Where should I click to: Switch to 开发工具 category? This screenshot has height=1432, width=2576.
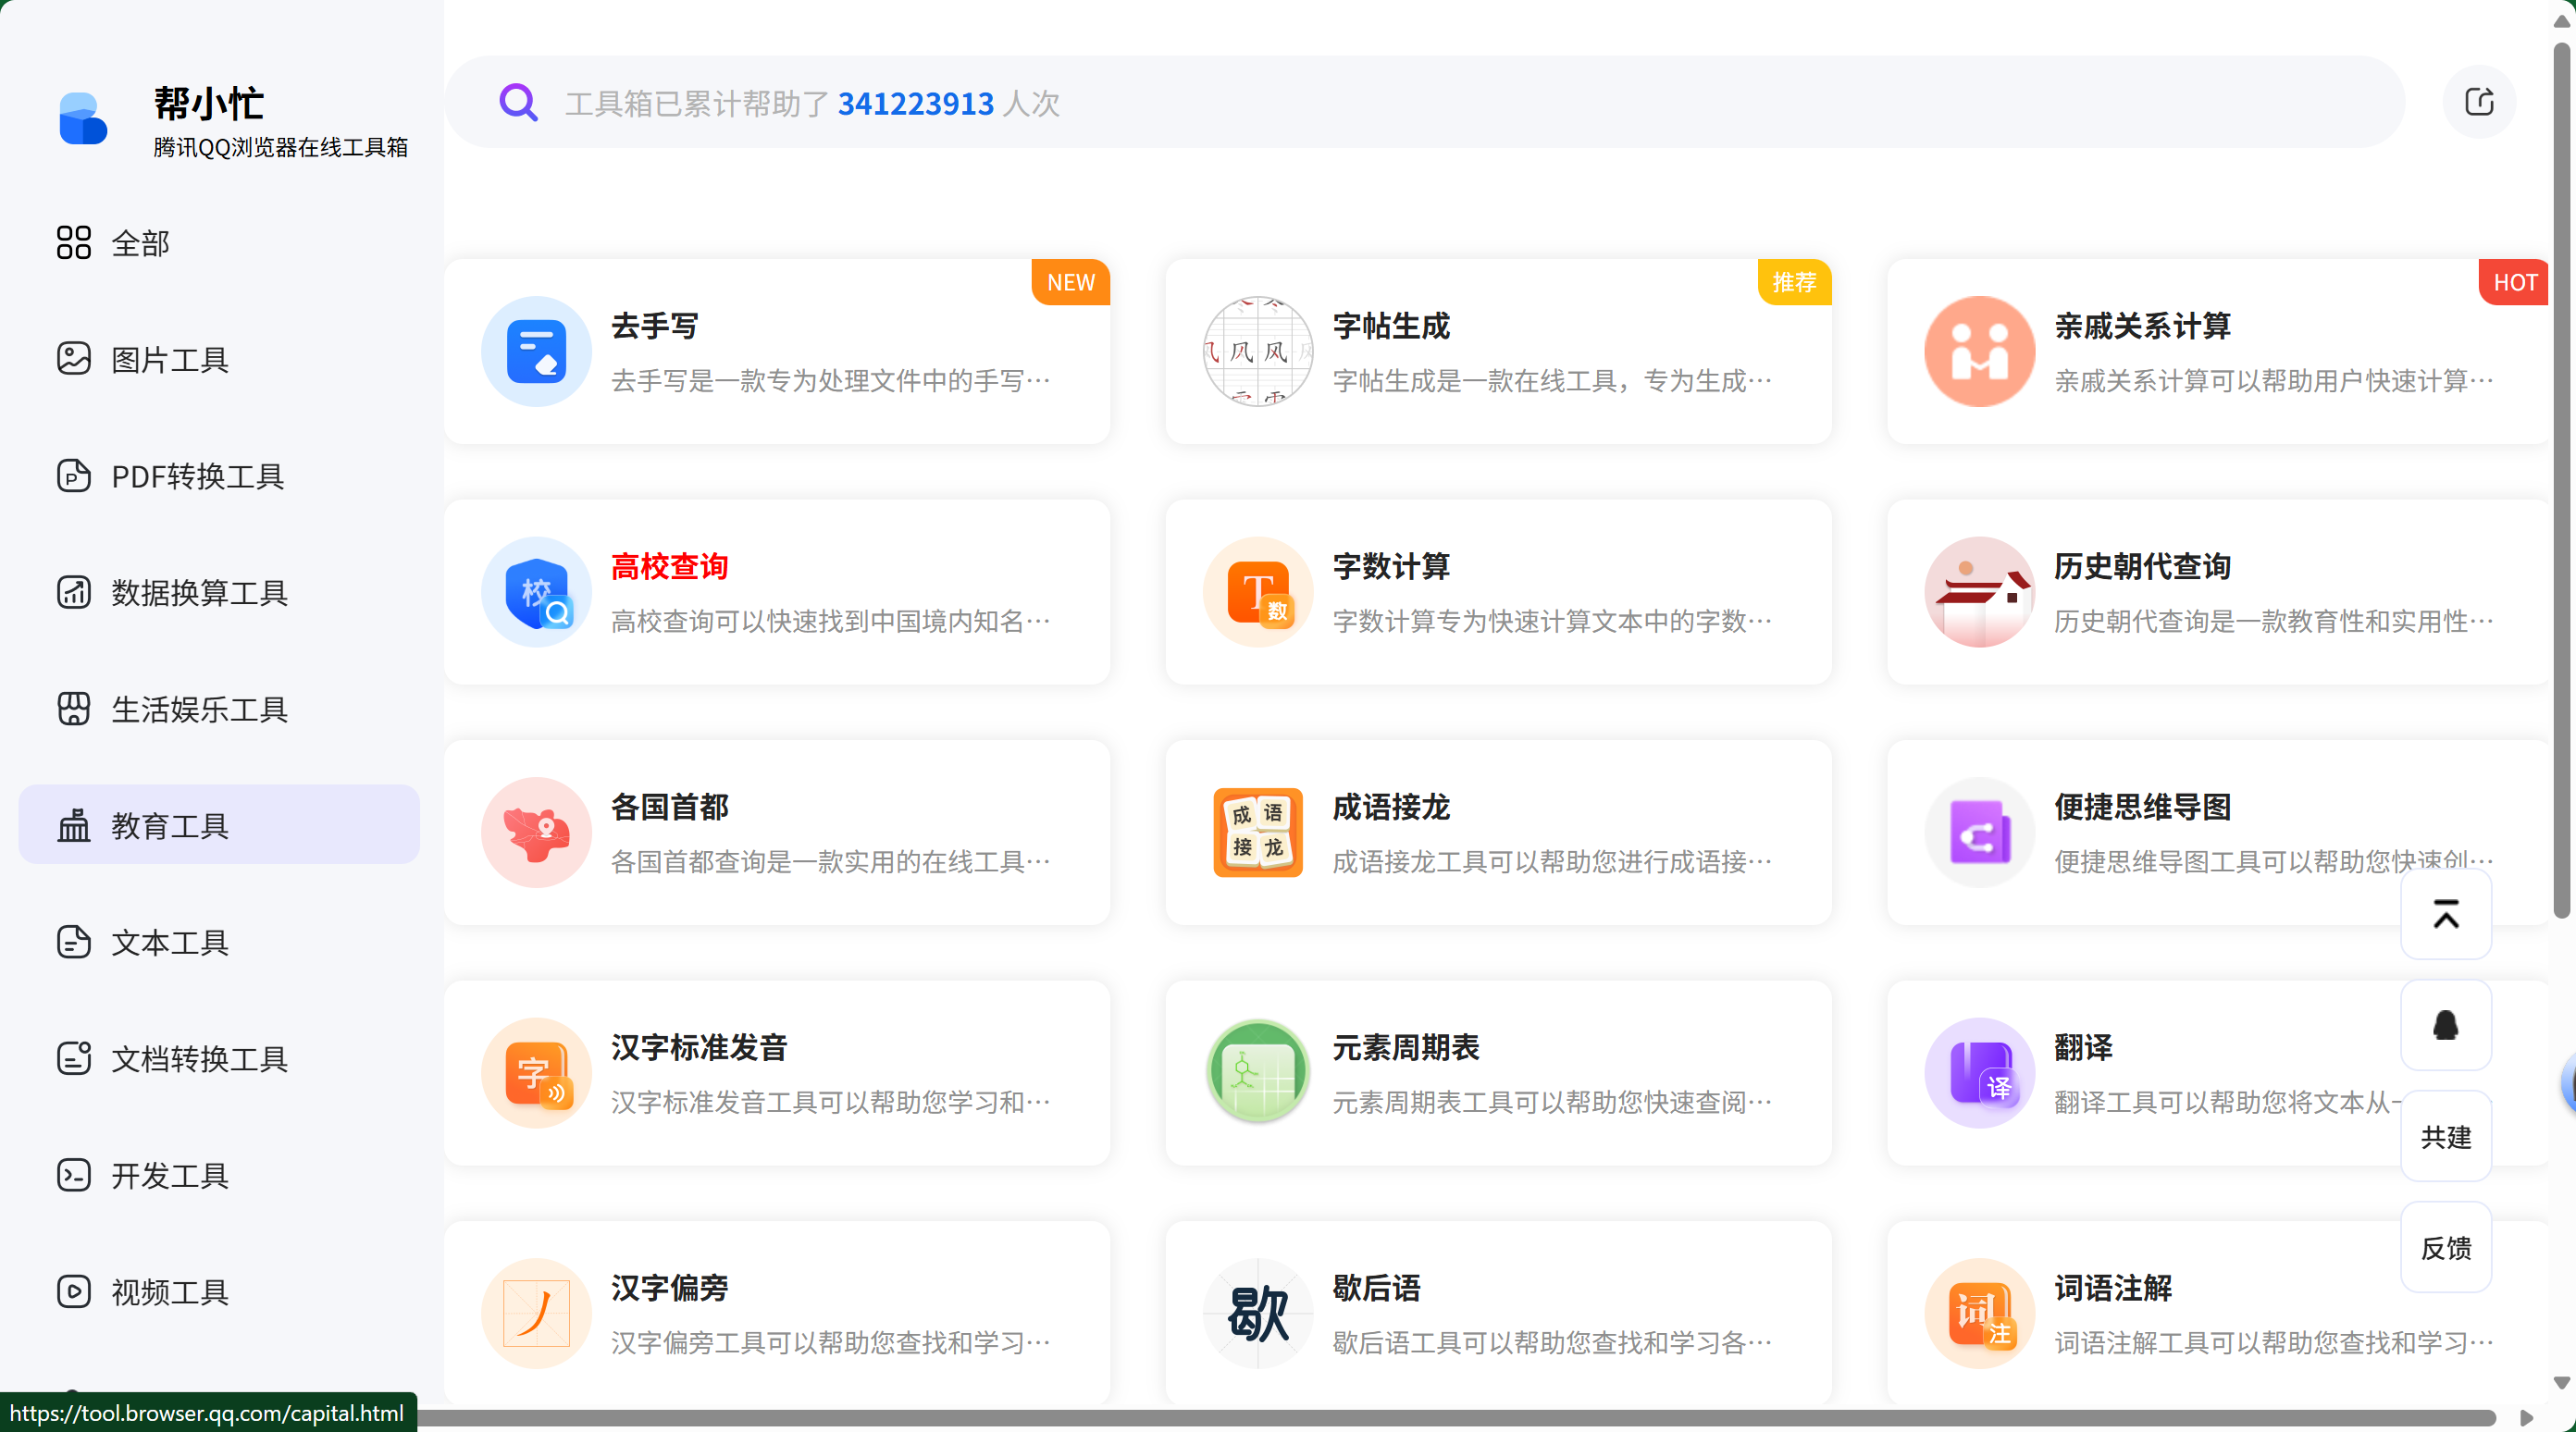coord(170,1175)
